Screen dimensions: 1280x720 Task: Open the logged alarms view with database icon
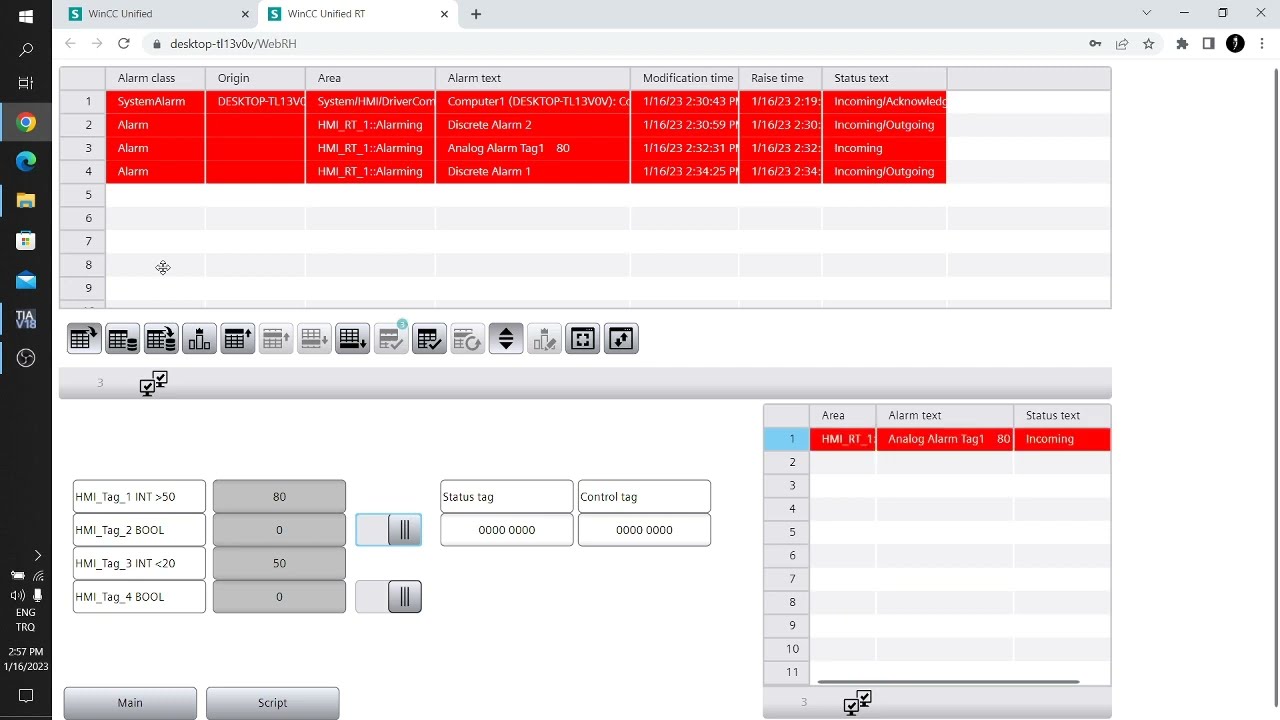[x=122, y=339]
